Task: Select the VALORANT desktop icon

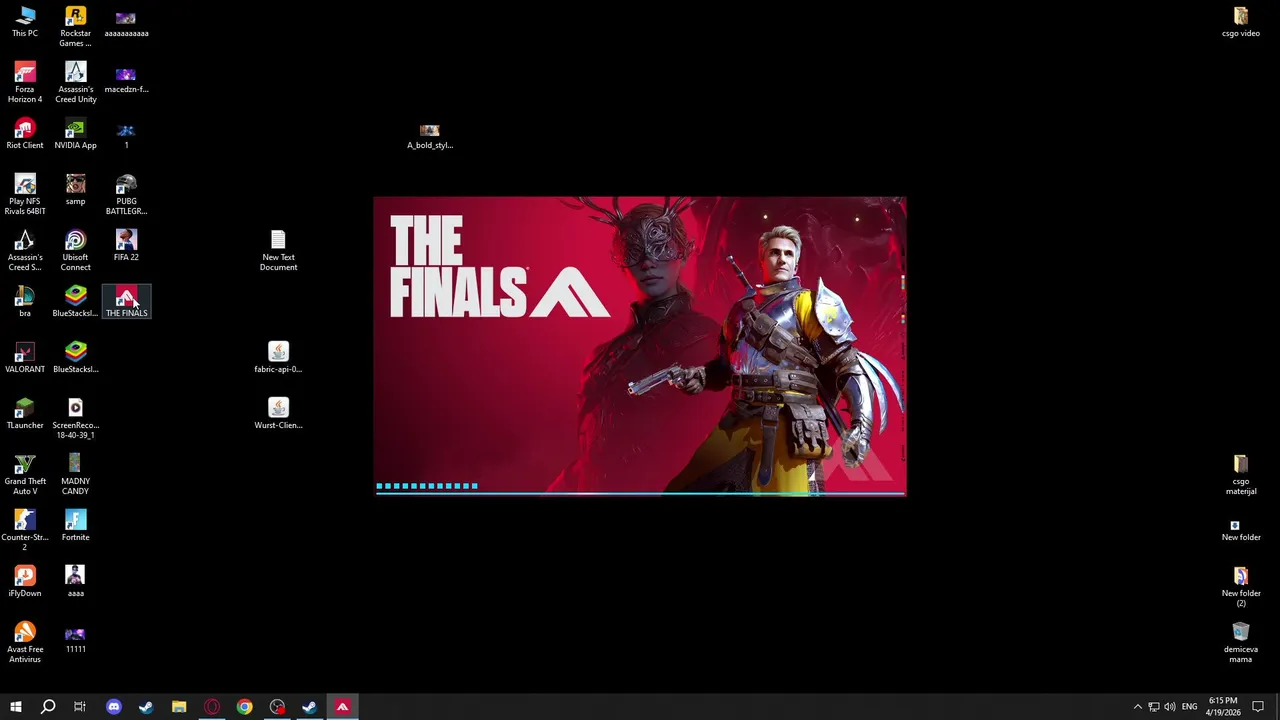Action: pos(25,358)
